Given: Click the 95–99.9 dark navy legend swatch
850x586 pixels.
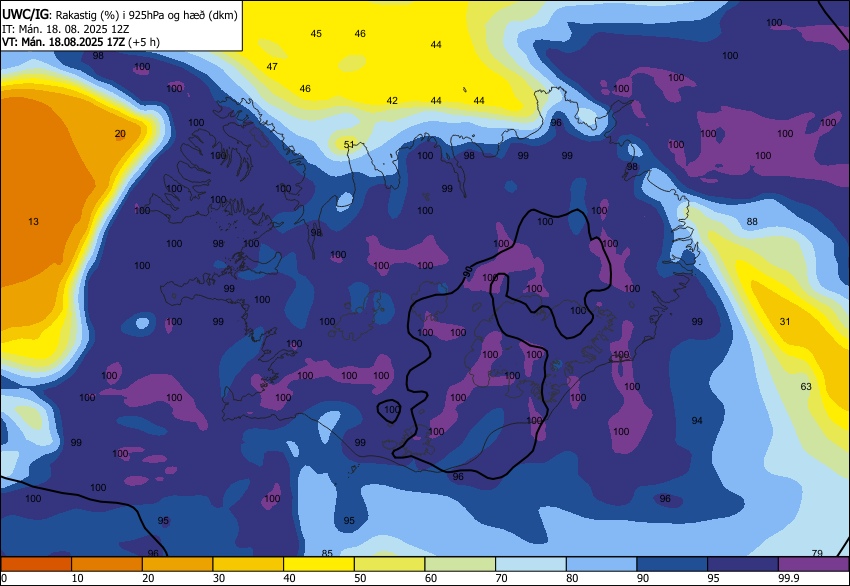Looking at the screenshot, I should pyautogui.click(x=743, y=564).
